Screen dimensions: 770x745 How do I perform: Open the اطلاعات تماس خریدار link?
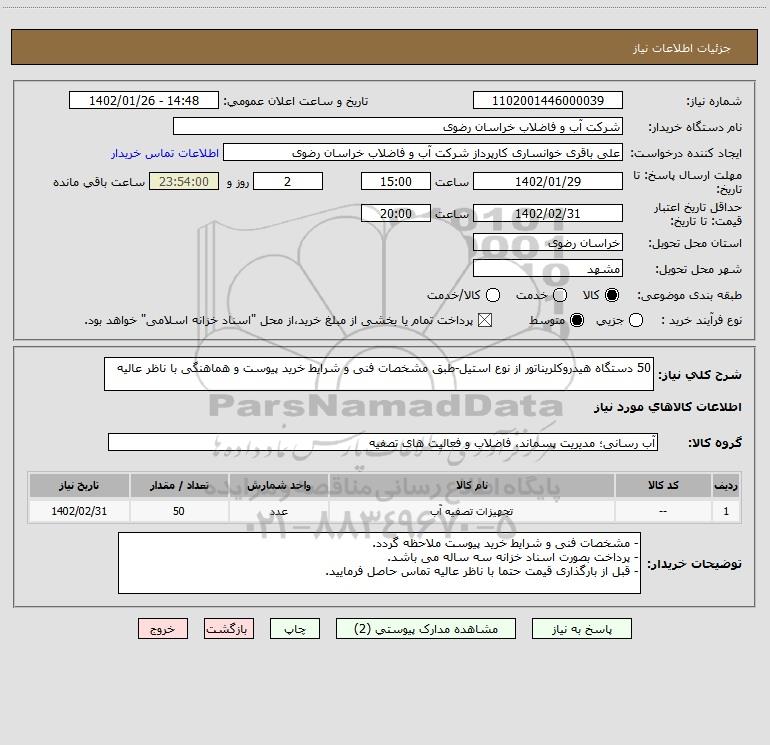(x=165, y=153)
